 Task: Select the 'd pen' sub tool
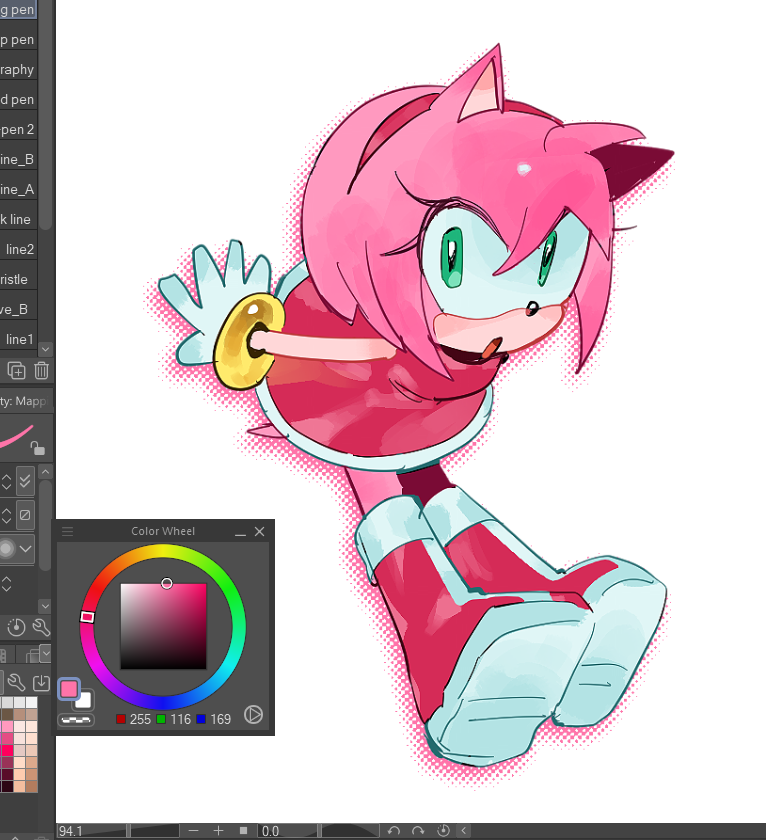pyautogui.click(x=18, y=99)
